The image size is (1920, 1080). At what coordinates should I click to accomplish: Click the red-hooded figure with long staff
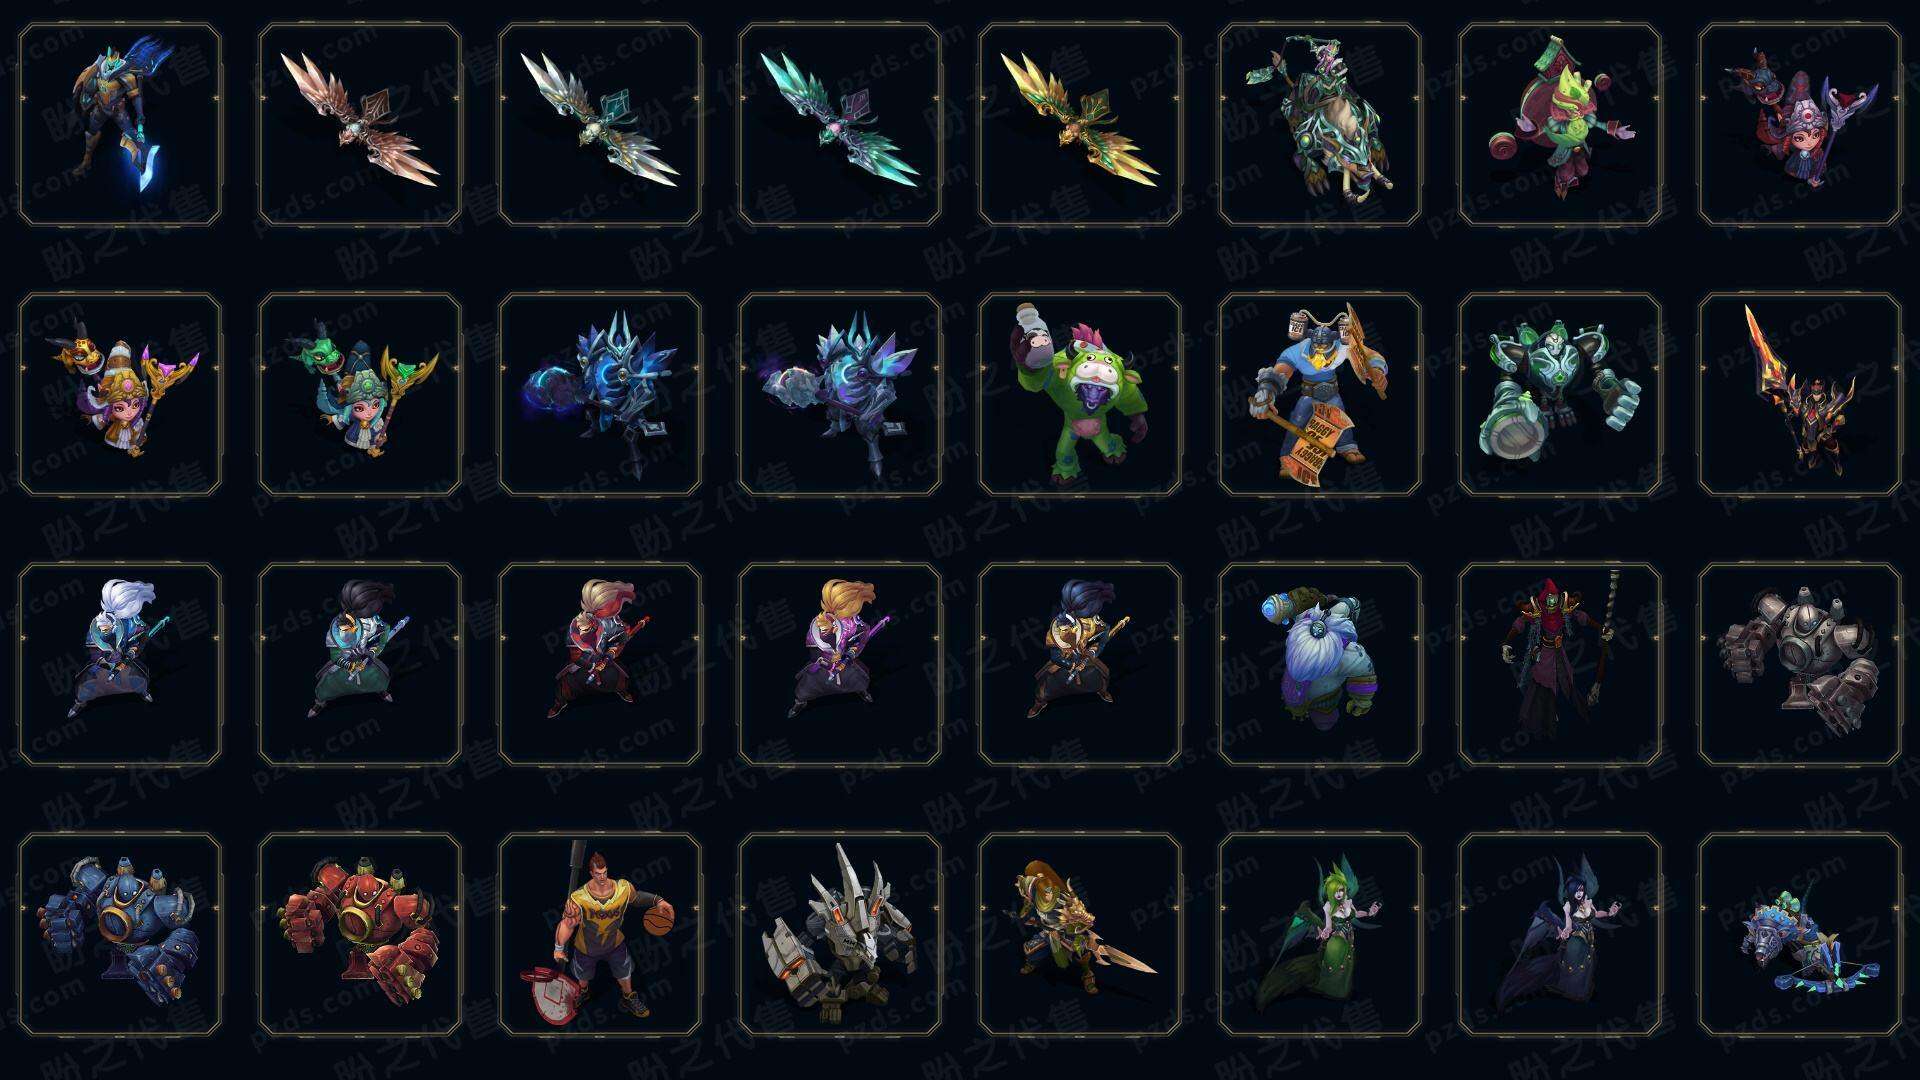tap(1560, 664)
